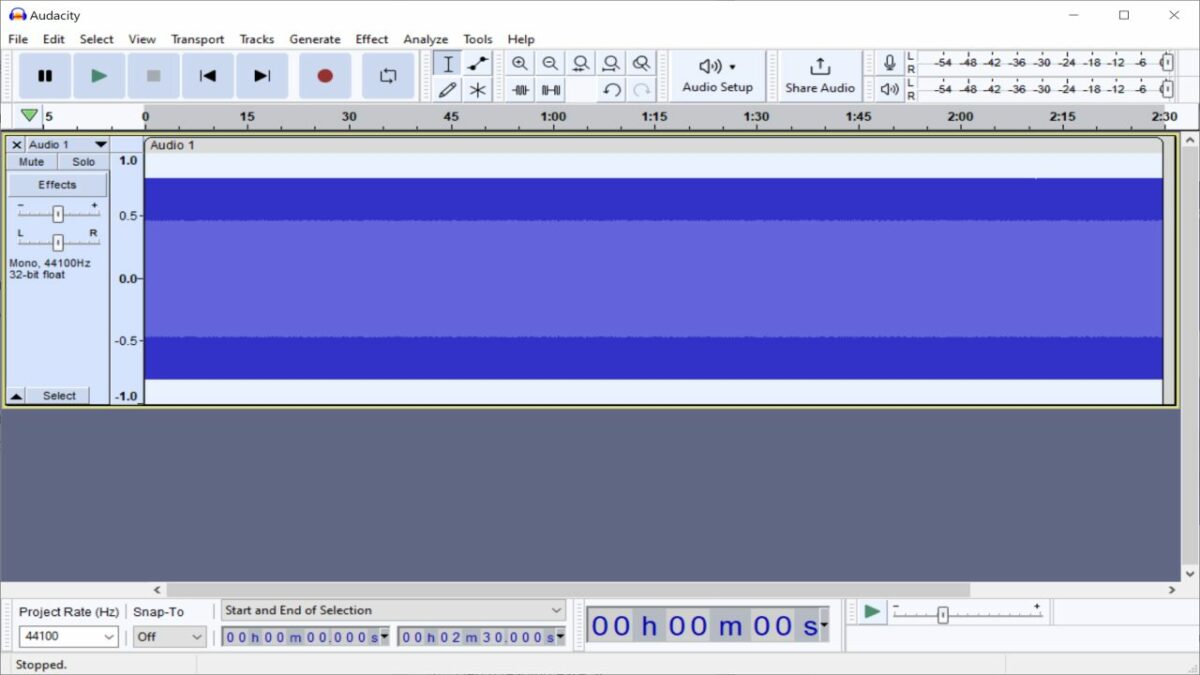Select the Multi-tool asterisk icon

point(478,90)
